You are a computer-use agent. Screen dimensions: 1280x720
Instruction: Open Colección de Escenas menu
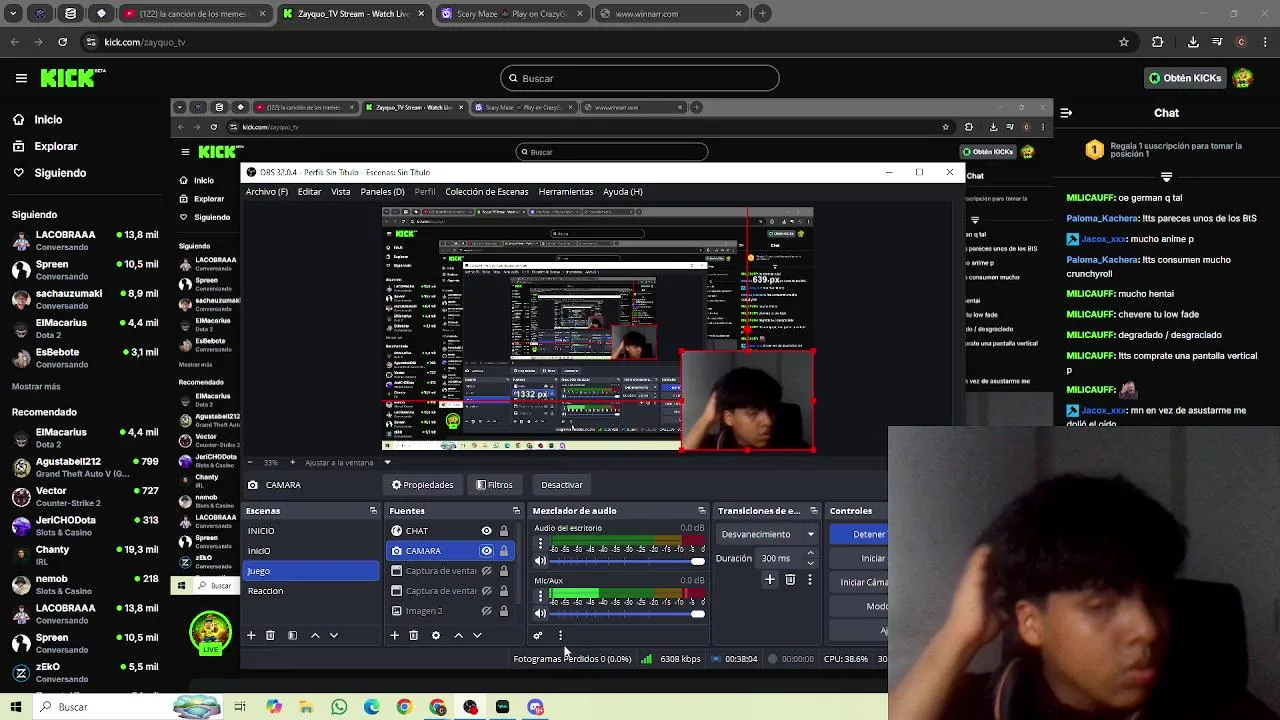[x=487, y=192]
